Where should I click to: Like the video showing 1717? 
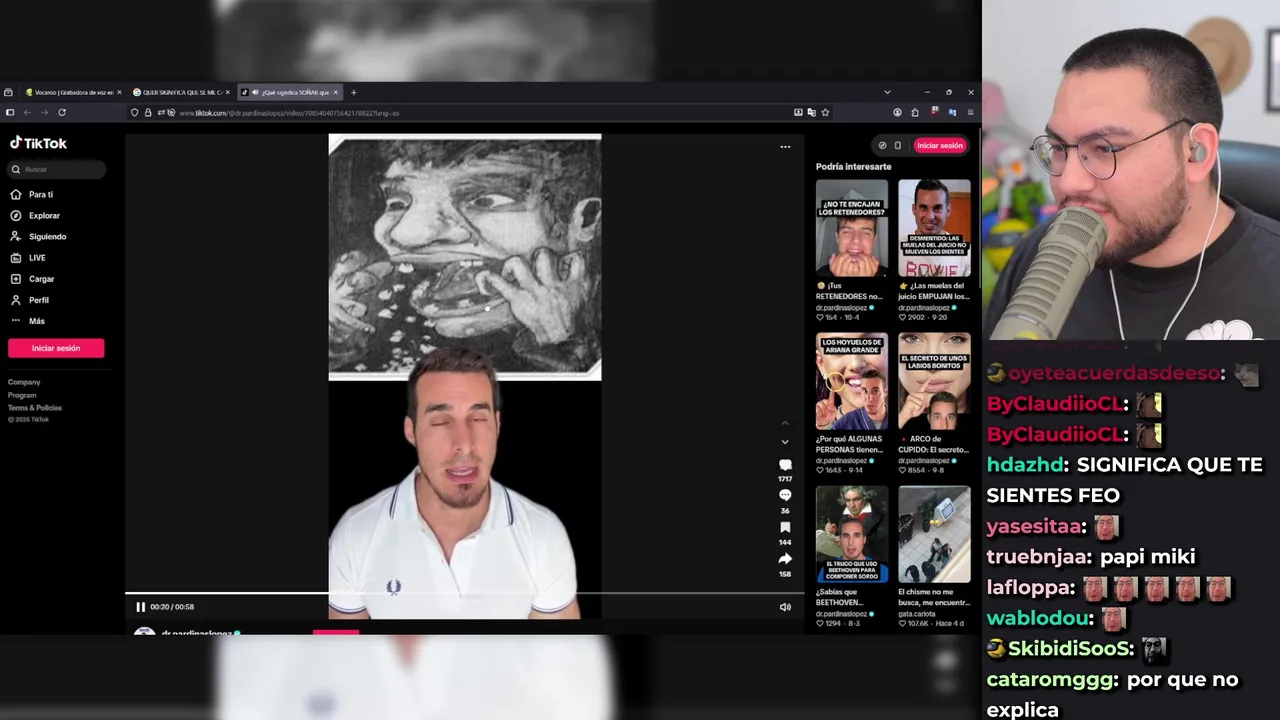click(785, 464)
